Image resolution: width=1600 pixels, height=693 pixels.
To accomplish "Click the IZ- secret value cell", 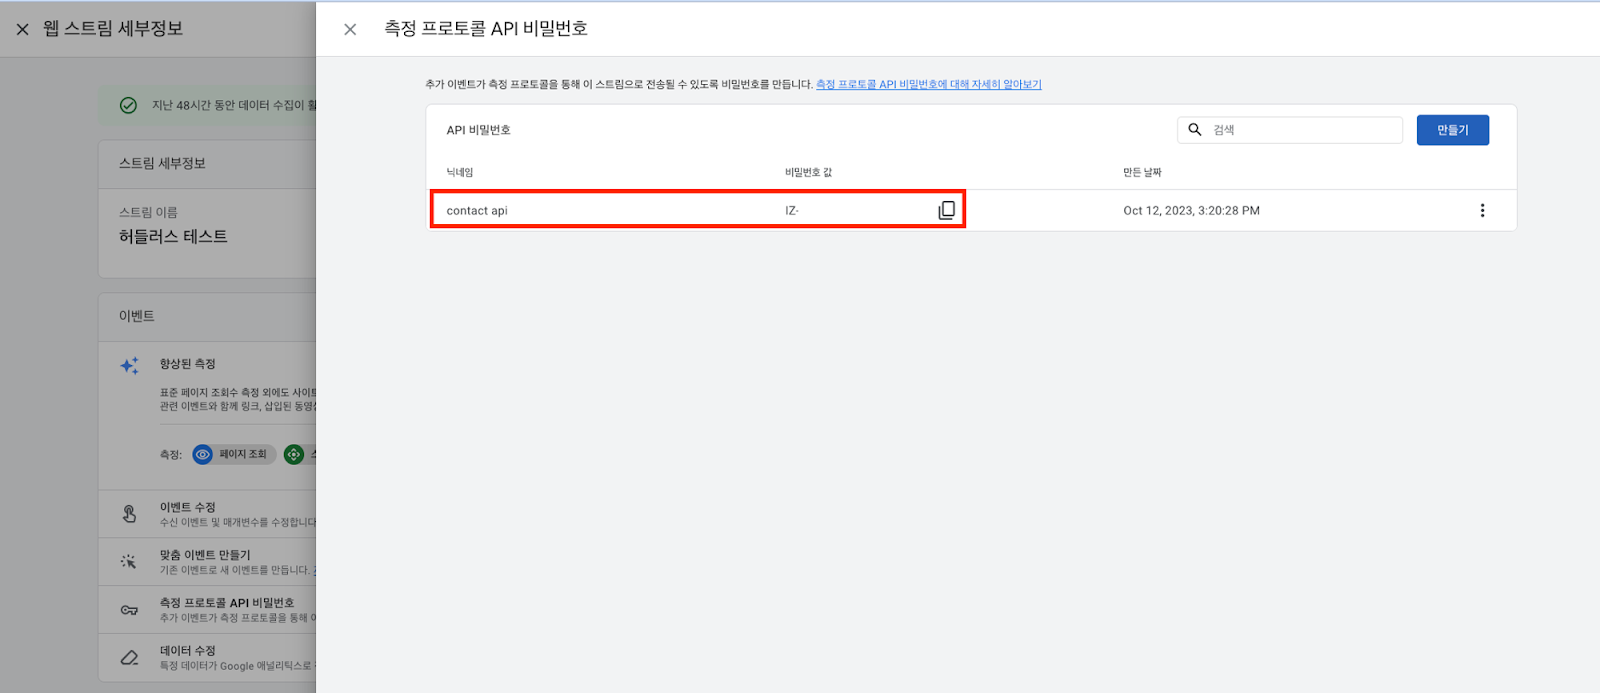I will (x=792, y=211).
